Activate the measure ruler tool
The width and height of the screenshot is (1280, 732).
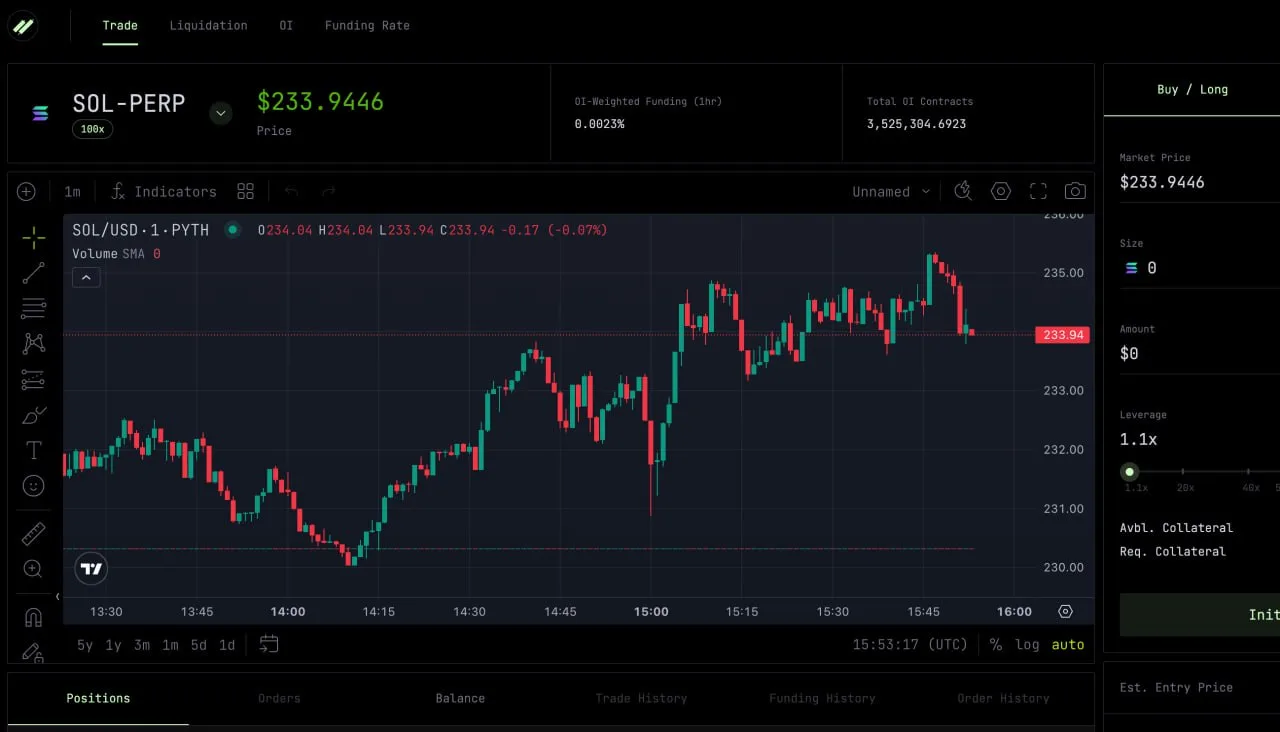coord(33,533)
